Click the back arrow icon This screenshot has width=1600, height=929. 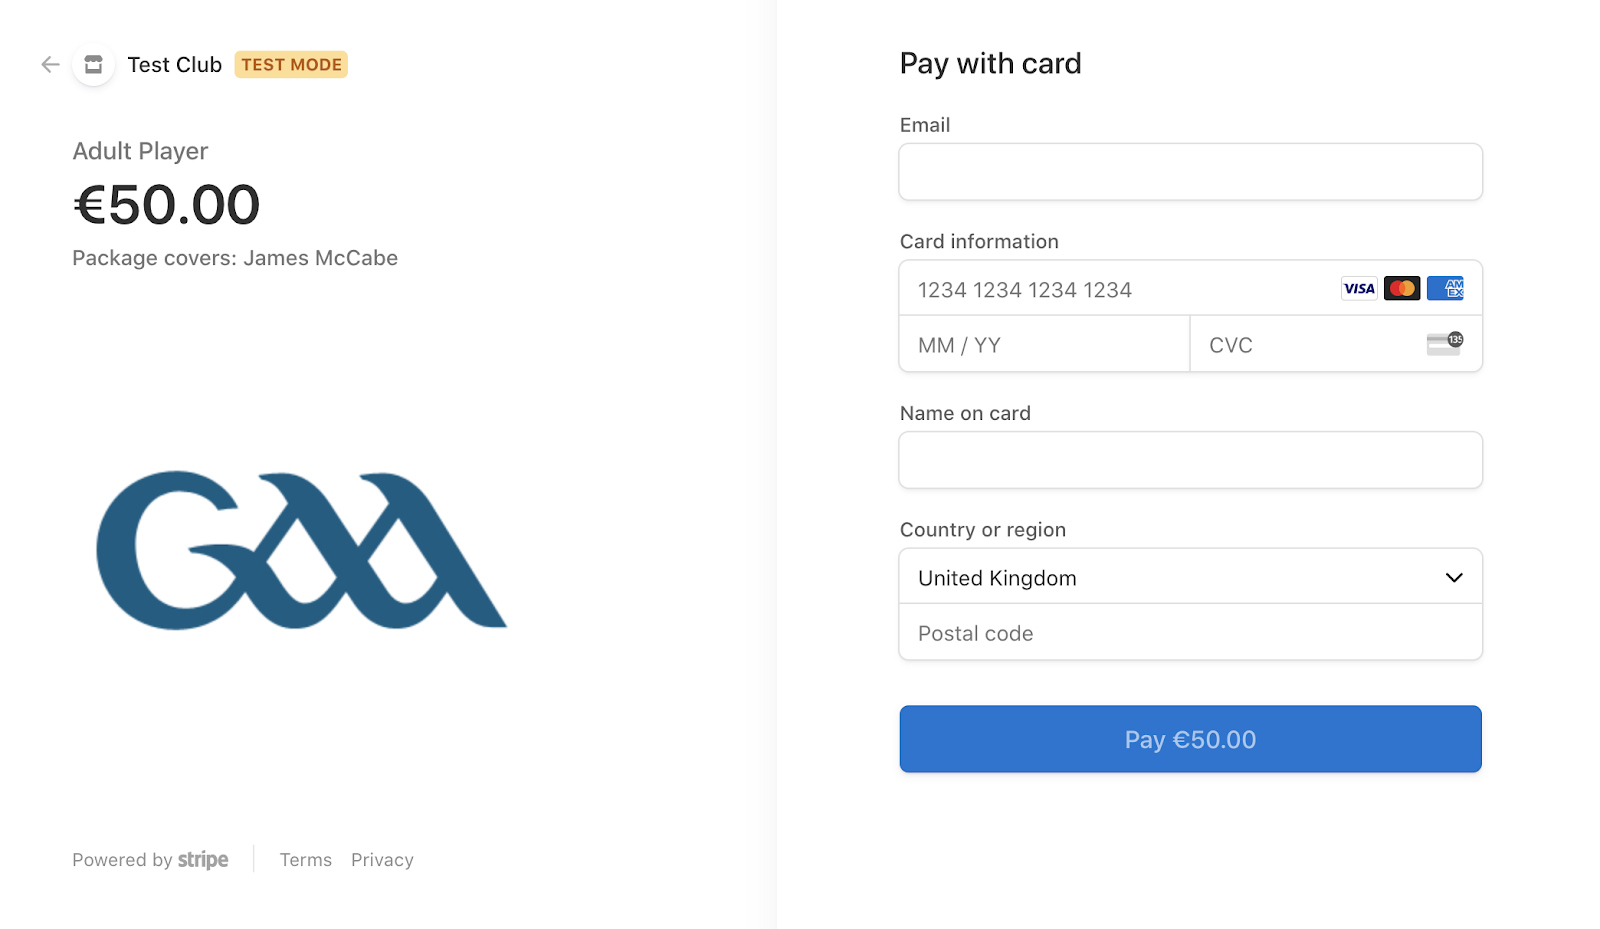click(50, 65)
